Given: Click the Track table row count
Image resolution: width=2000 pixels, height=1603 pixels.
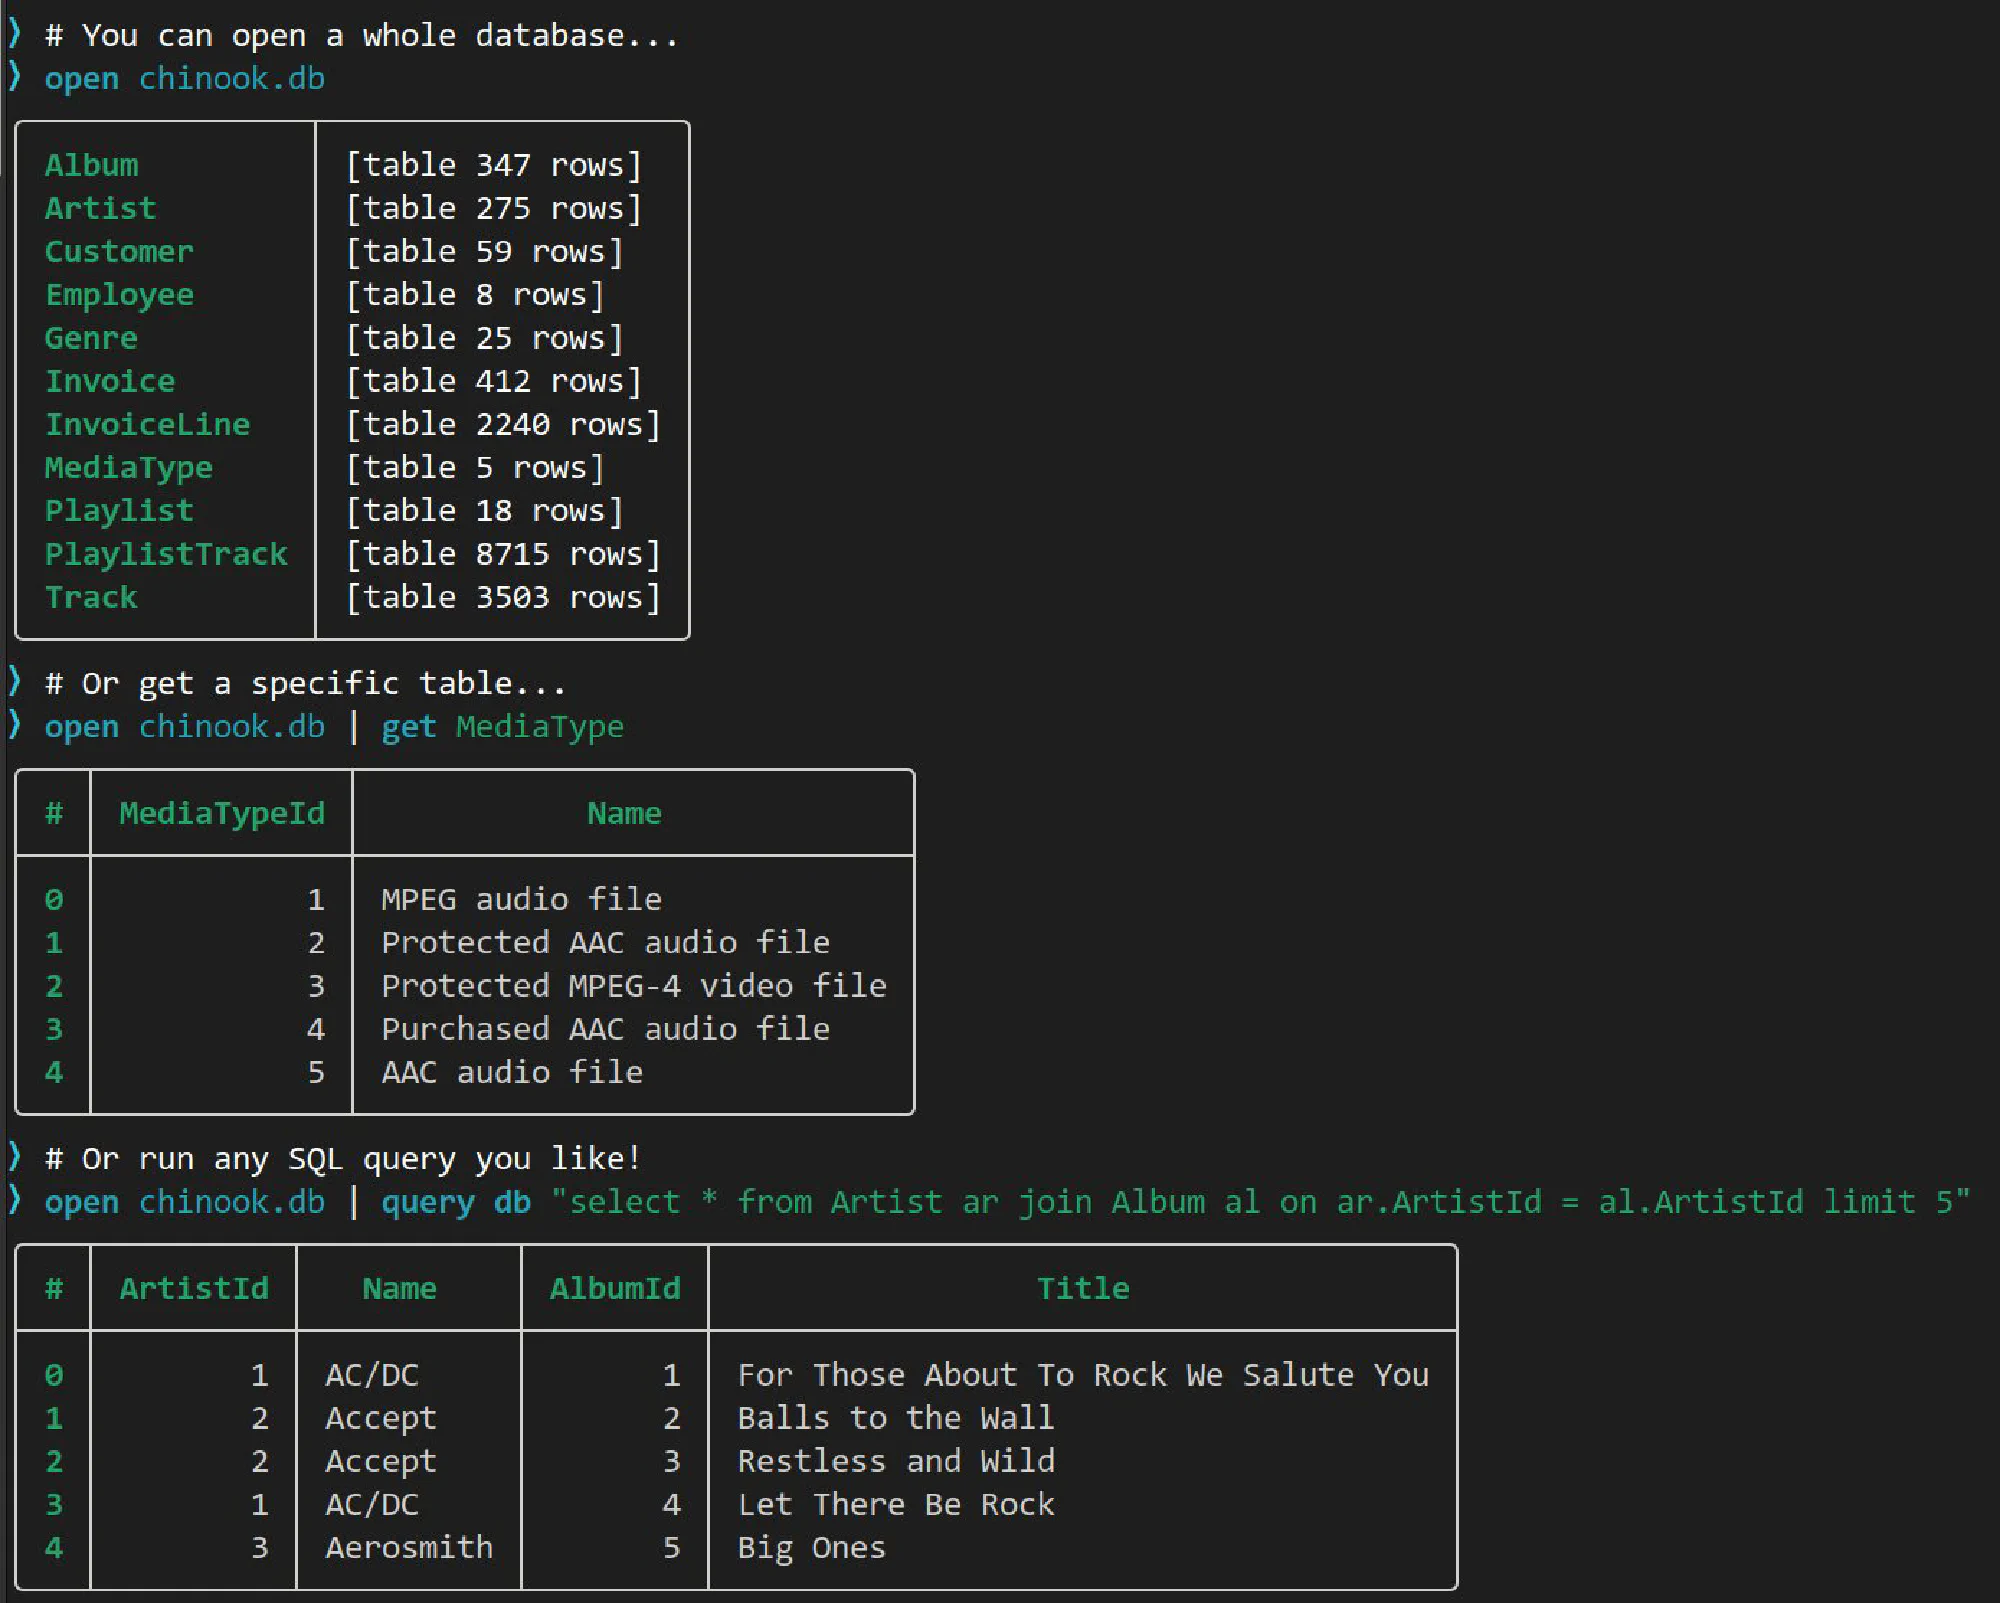Looking at the screenshot, I should pos(502,597).
